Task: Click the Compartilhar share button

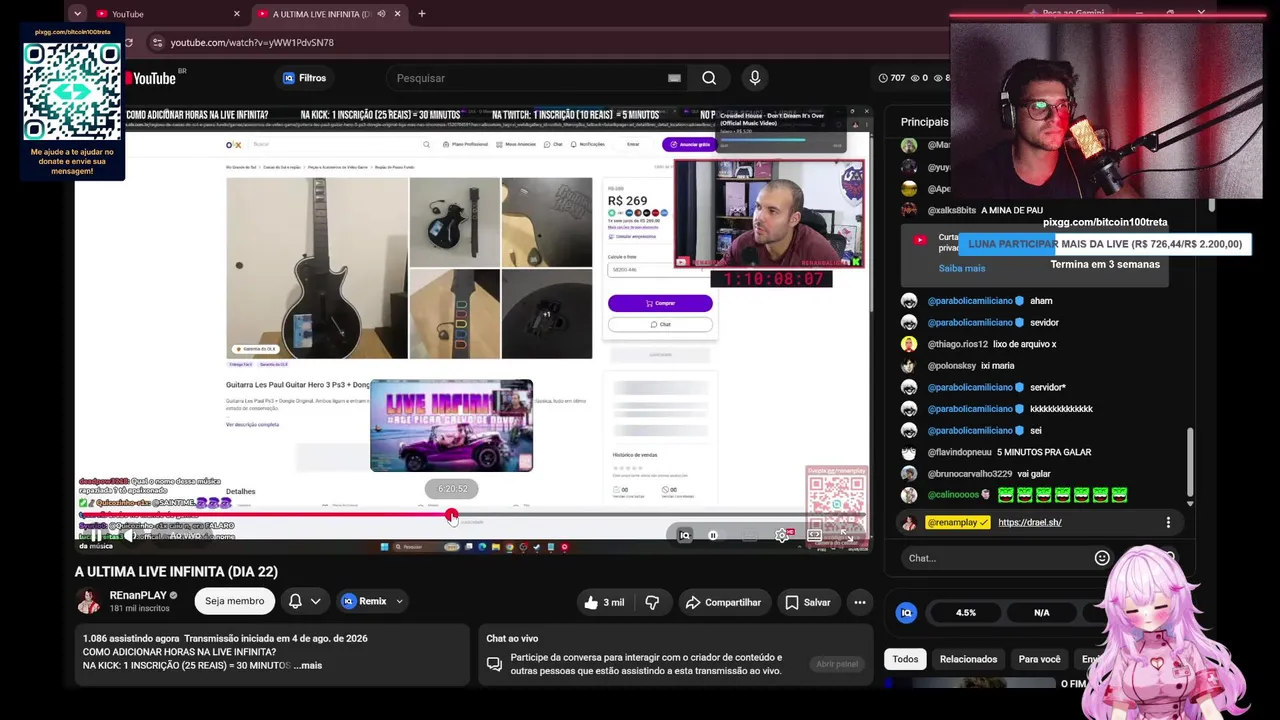Action: point(723,602)
